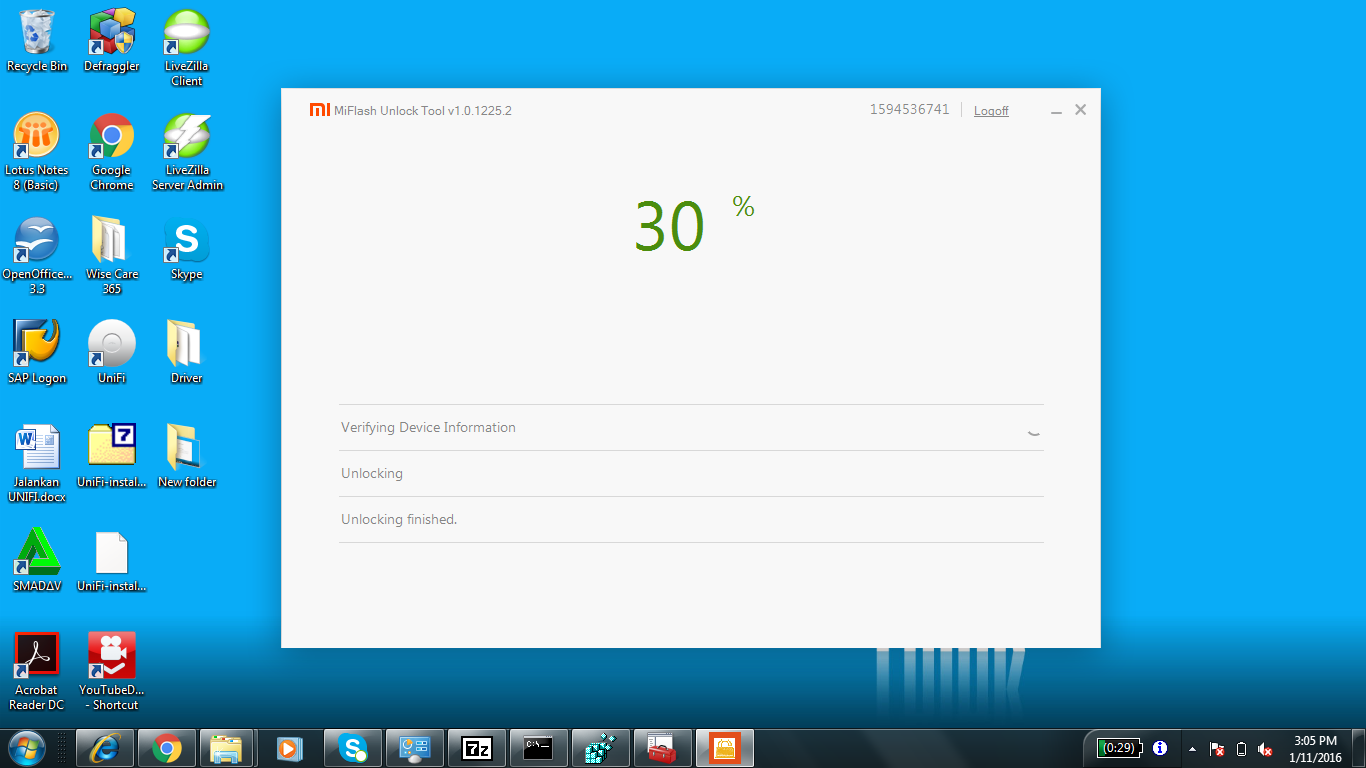Image resolution: width=1366 pixels, height=768 pixels.
Task: Open Lotus Notes 8 (Basic) icon
Action: tap(37, 152)
